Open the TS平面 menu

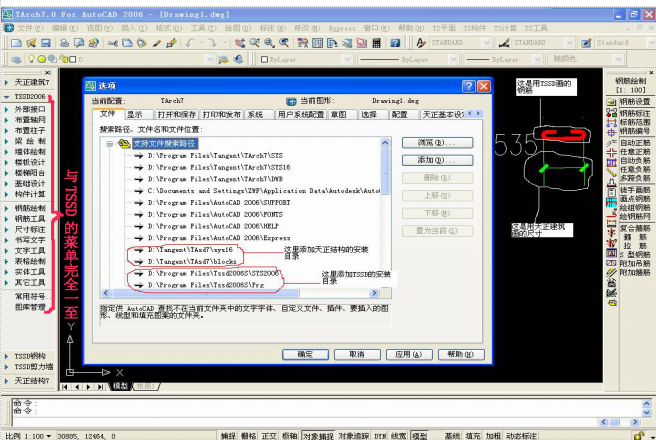[x=444, y=28]
